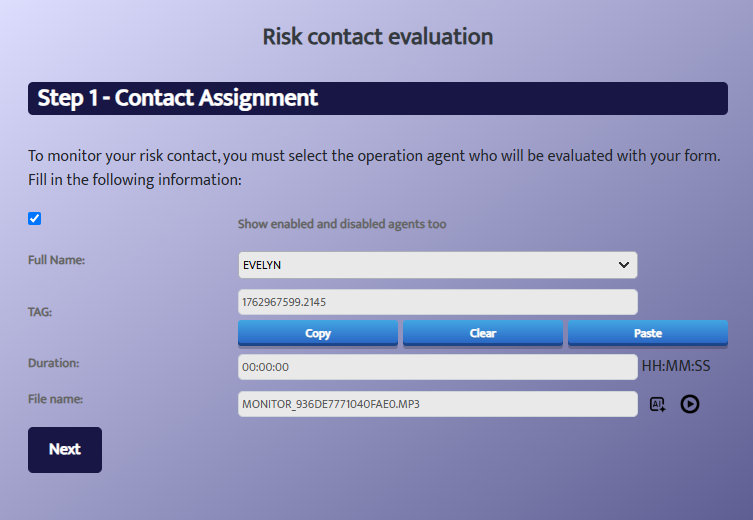Click the 'Full Name:' label
The height and width of the screenshot is (520, 753).
(56, 260)
